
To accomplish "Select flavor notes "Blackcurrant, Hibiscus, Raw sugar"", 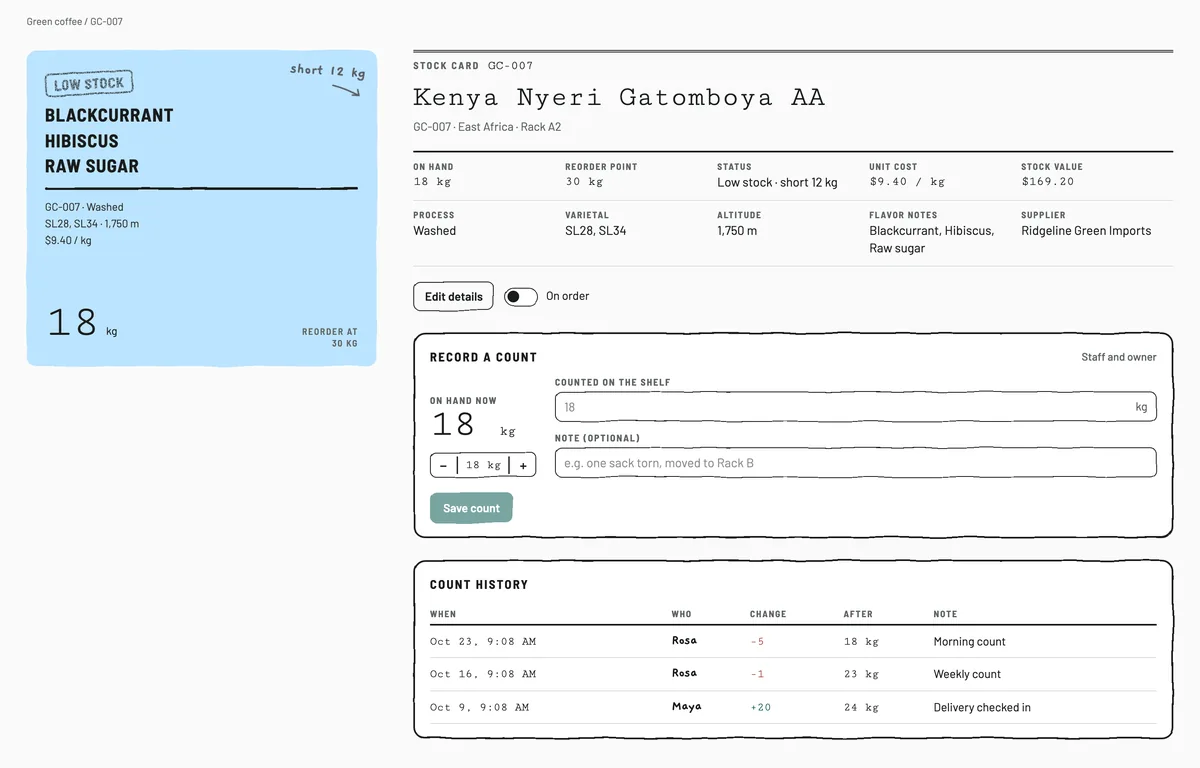I will pos(932,239).
